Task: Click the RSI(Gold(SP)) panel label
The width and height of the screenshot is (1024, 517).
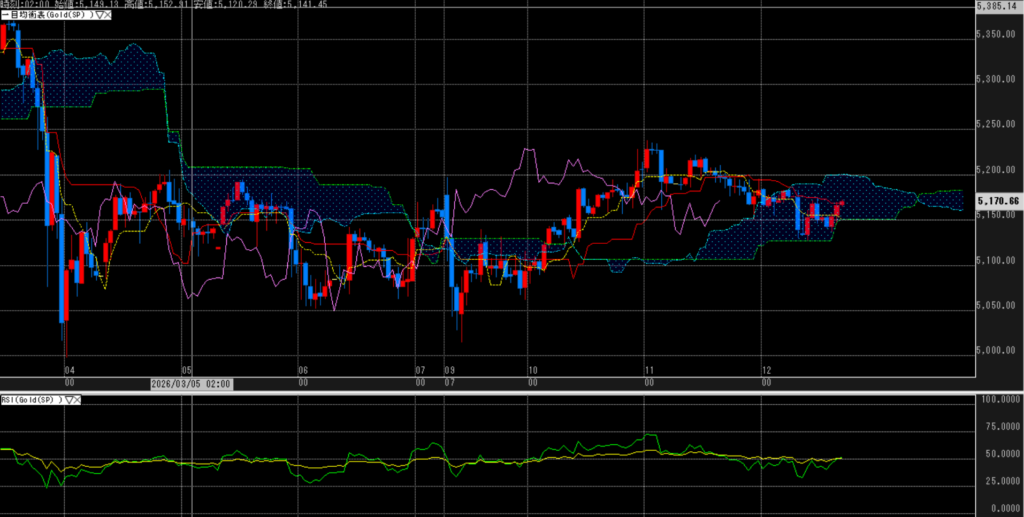Action: (x=32, y=399)
